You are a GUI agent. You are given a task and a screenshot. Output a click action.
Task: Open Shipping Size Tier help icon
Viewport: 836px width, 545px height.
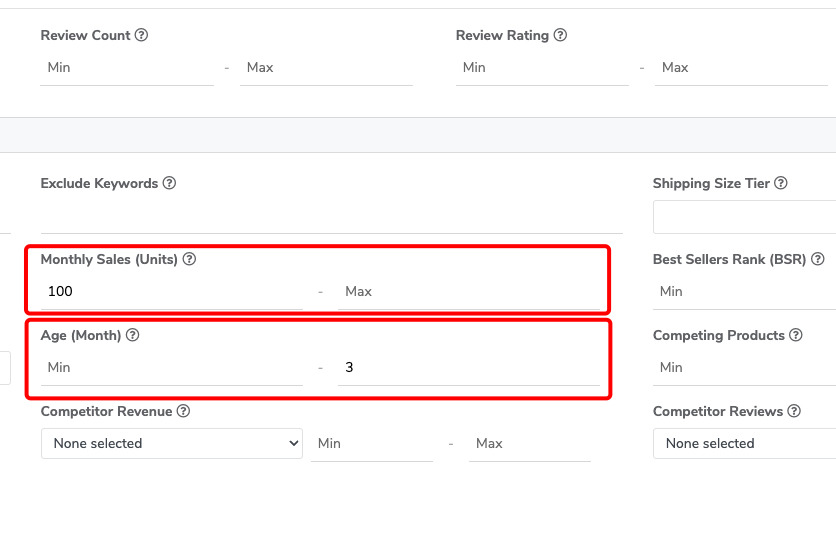(781, 183)
